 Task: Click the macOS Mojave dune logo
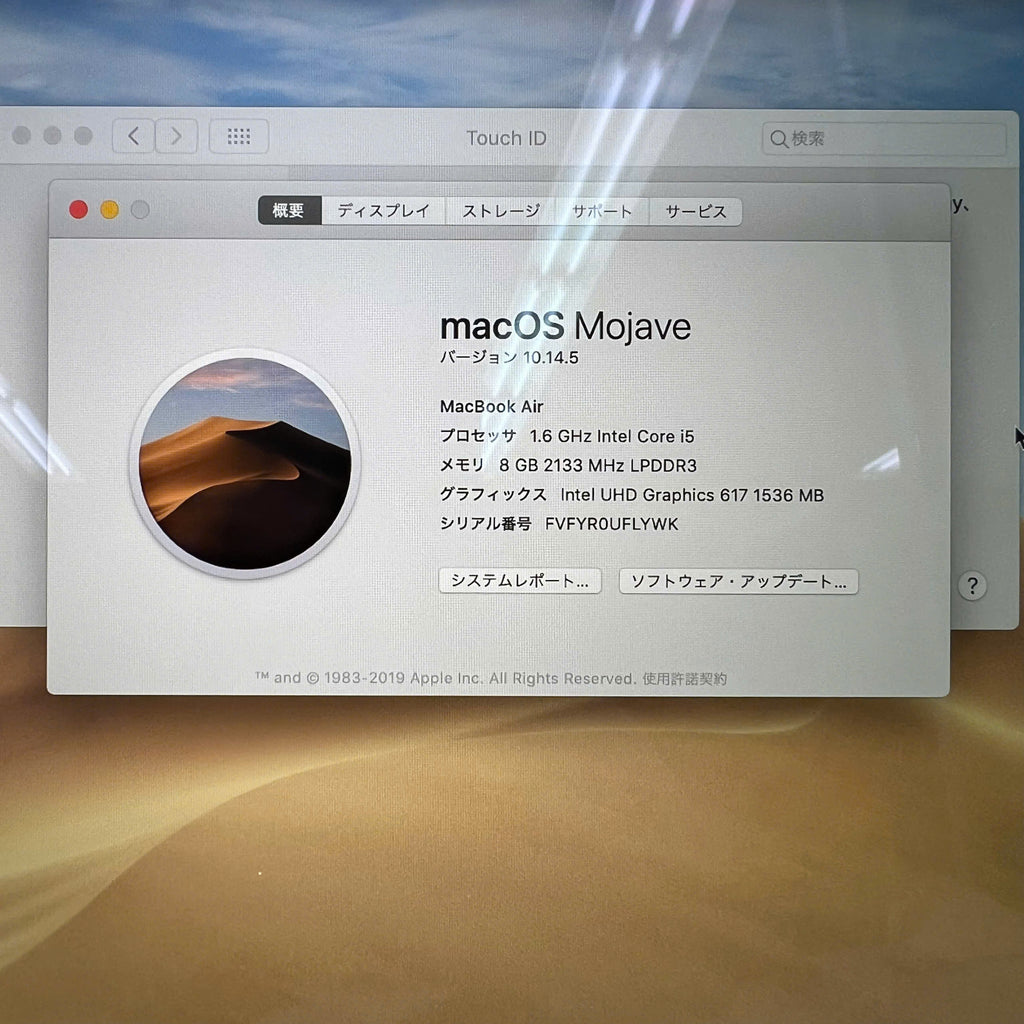click(245, 464)
